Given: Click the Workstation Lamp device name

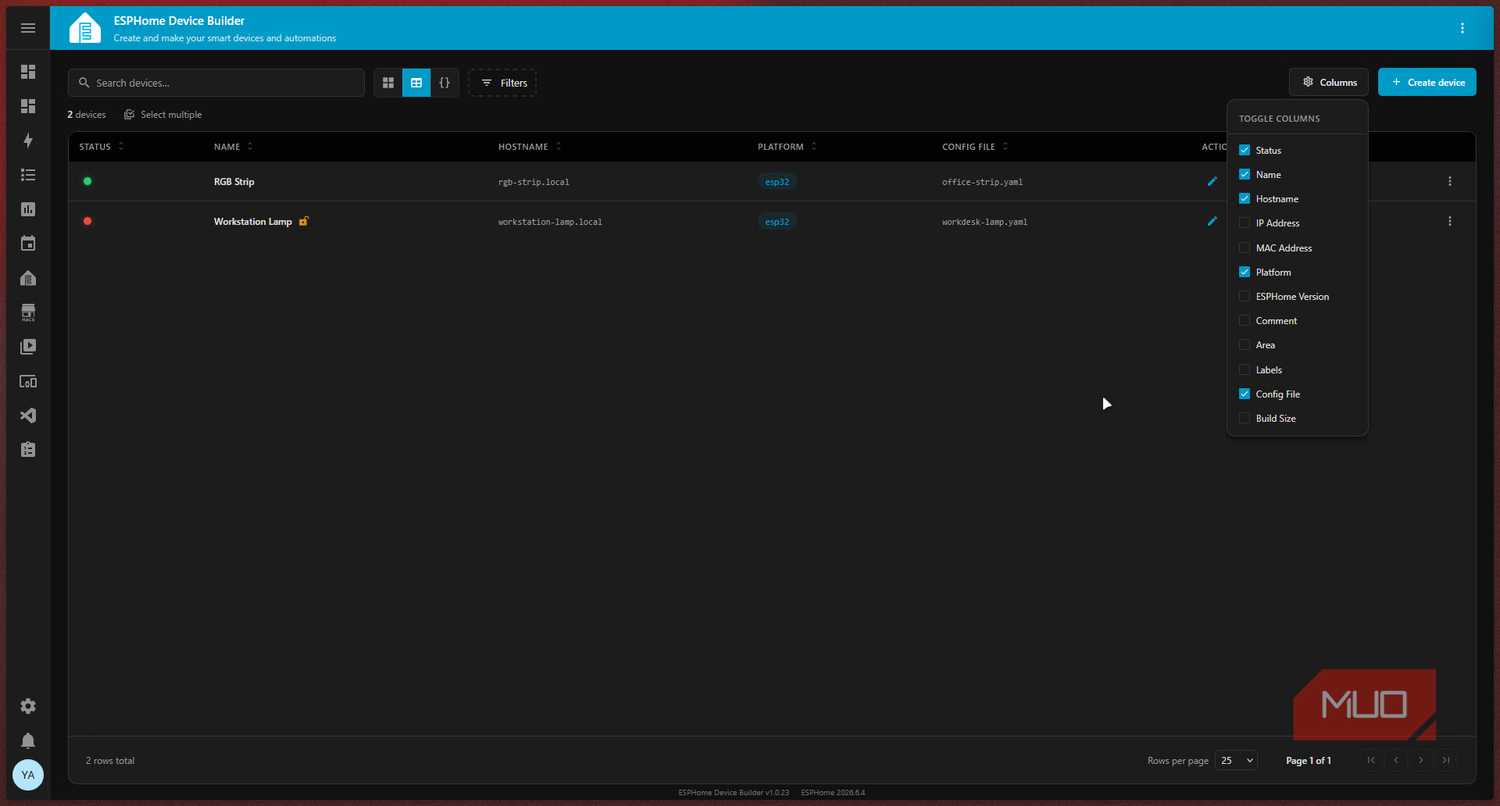Looking at the screenshot, I should [253, 222].
